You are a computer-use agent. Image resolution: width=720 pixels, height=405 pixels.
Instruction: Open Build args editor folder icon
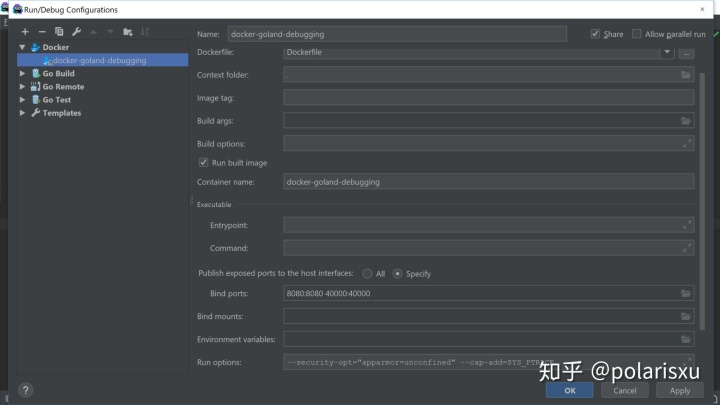[686, 121]
